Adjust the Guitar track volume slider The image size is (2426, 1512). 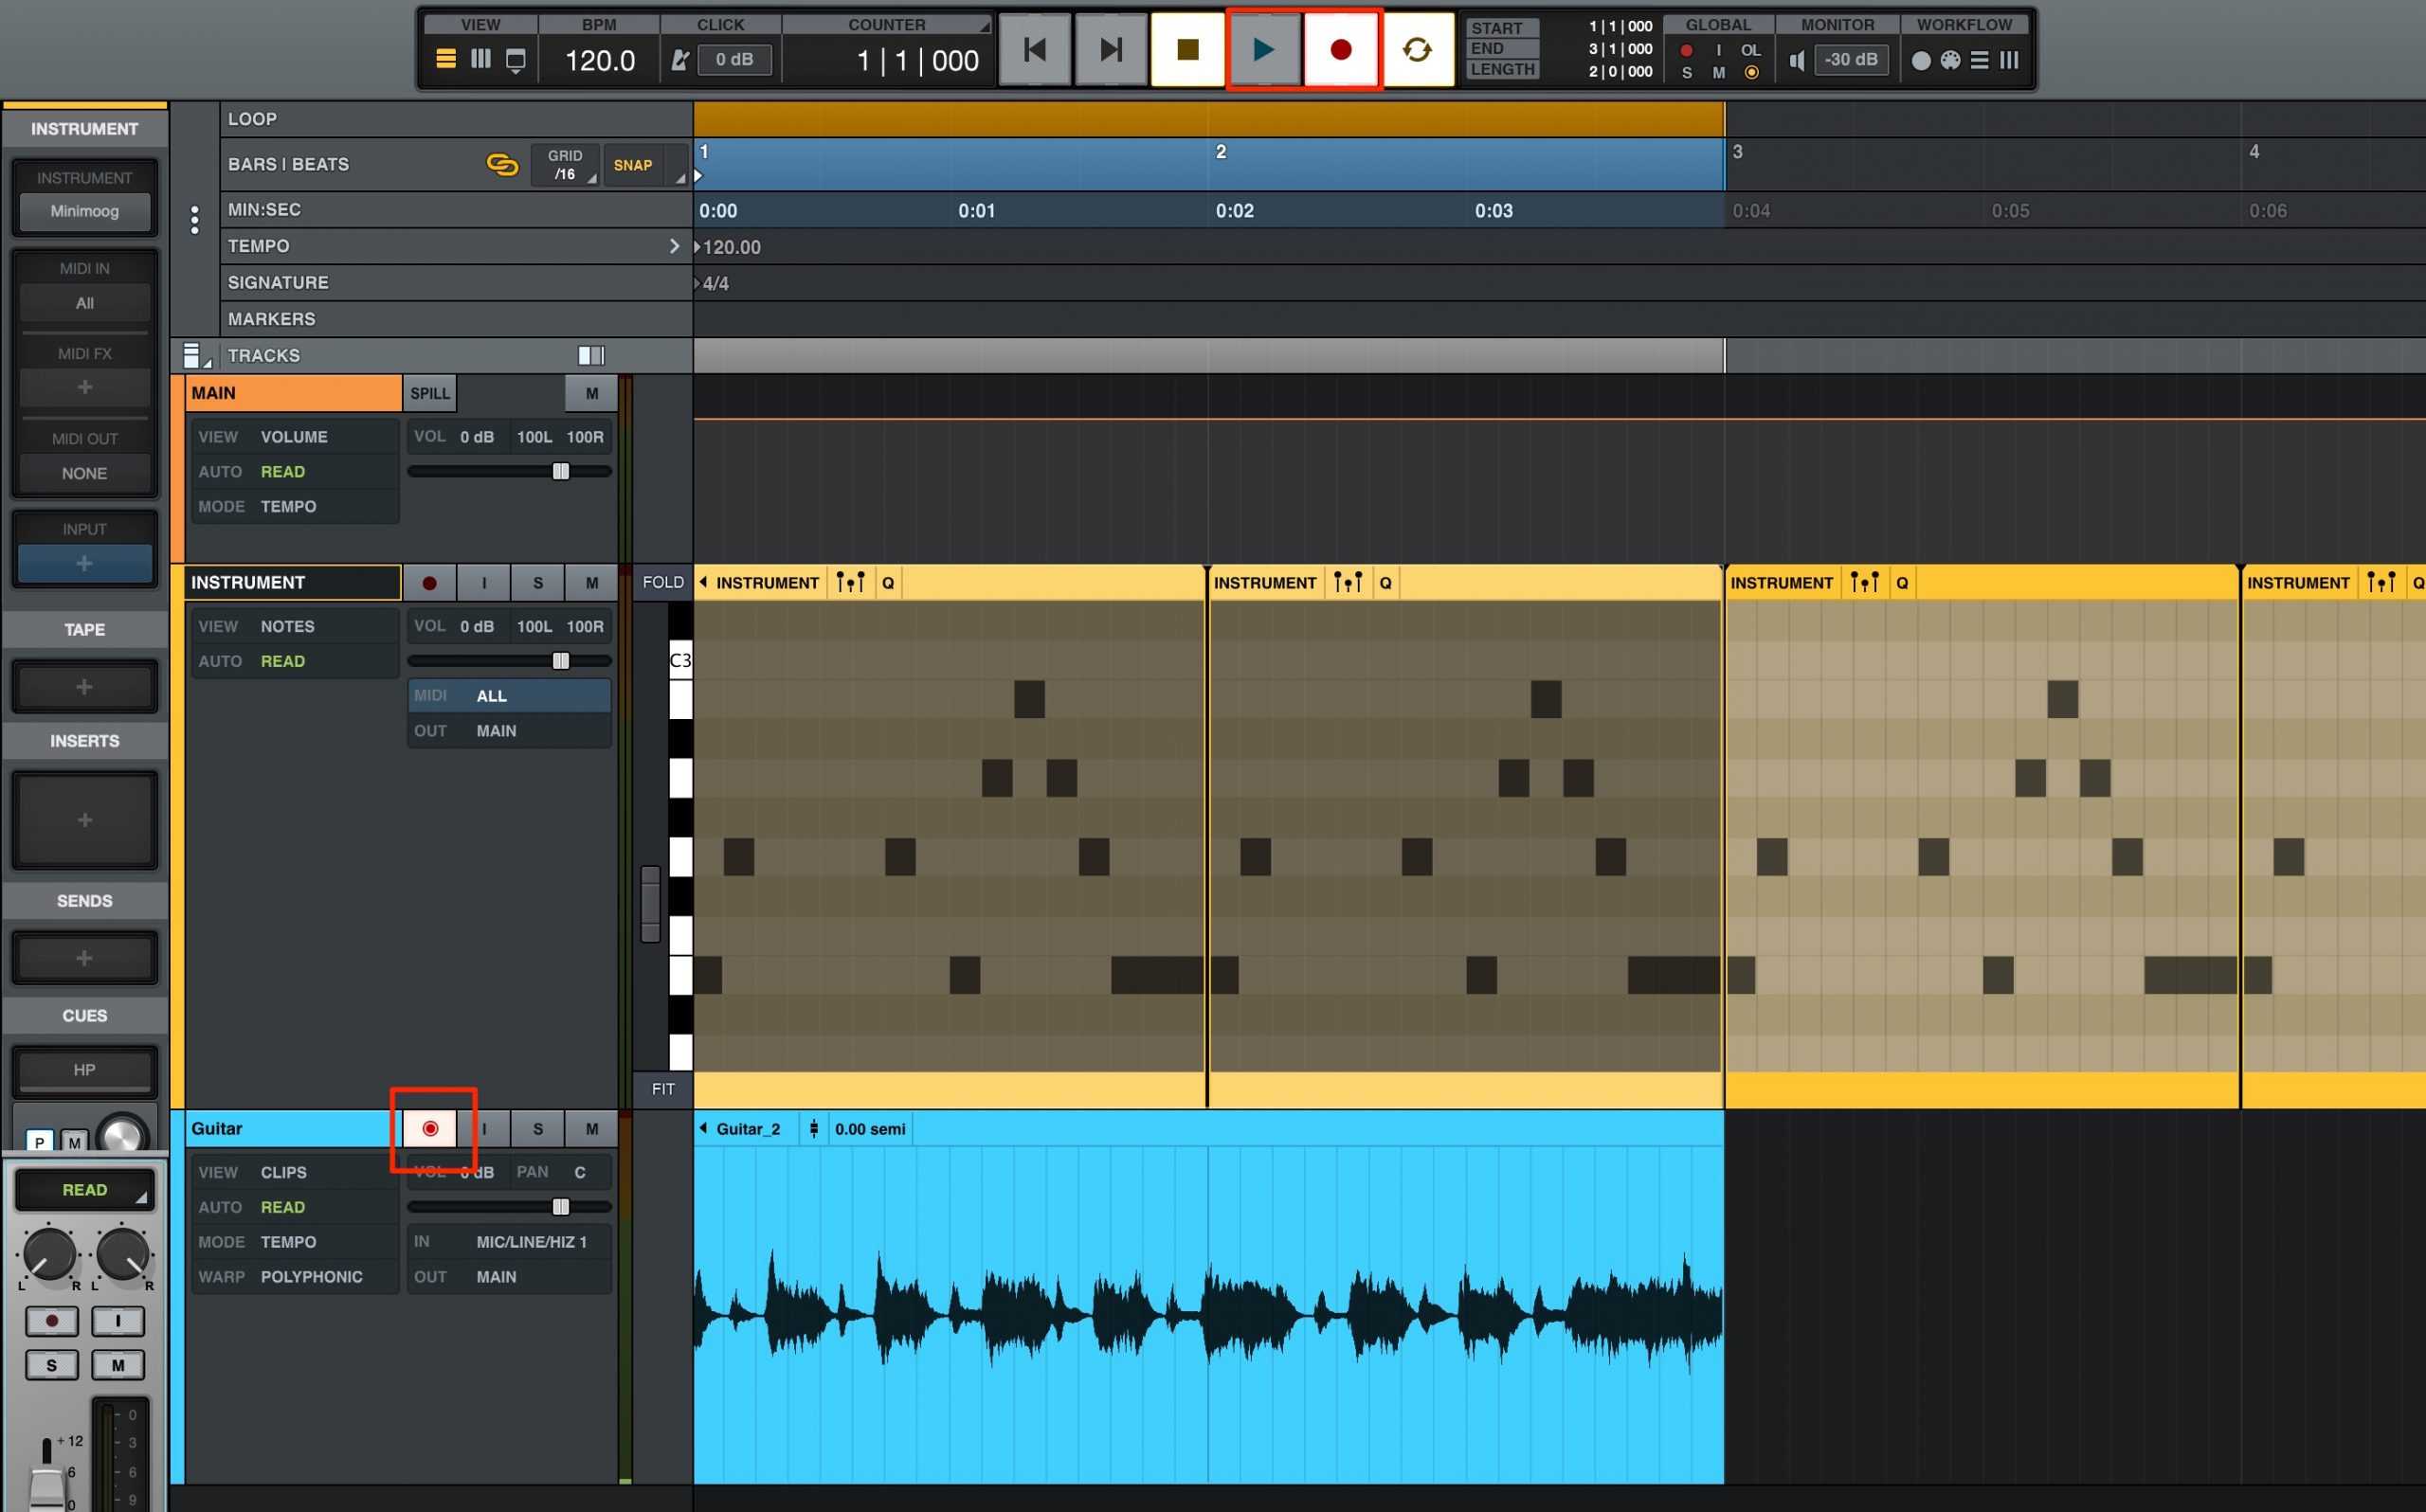[560, 1207]
